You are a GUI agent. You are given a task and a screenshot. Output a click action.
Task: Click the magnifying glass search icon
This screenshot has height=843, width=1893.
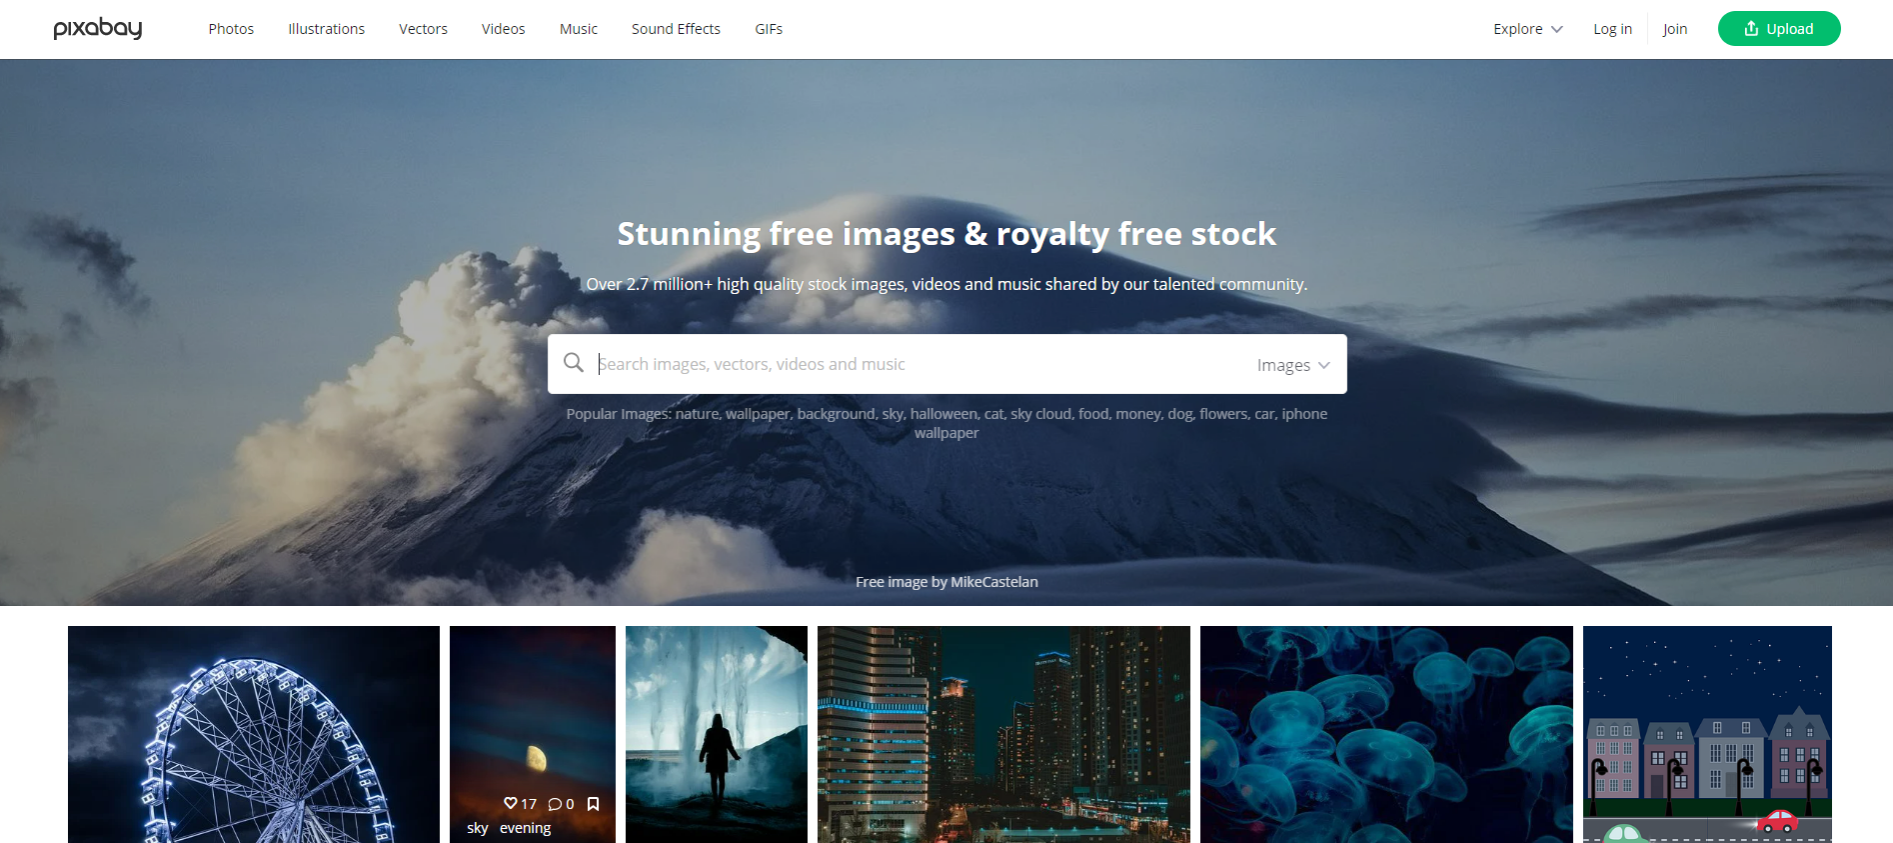pos(573,363)
